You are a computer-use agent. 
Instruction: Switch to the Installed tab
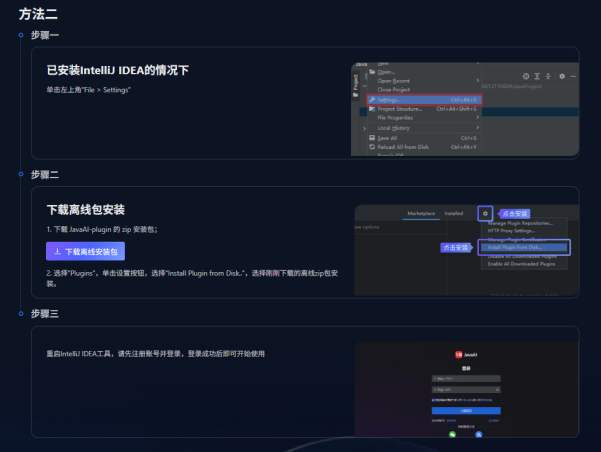pos(454,214)
